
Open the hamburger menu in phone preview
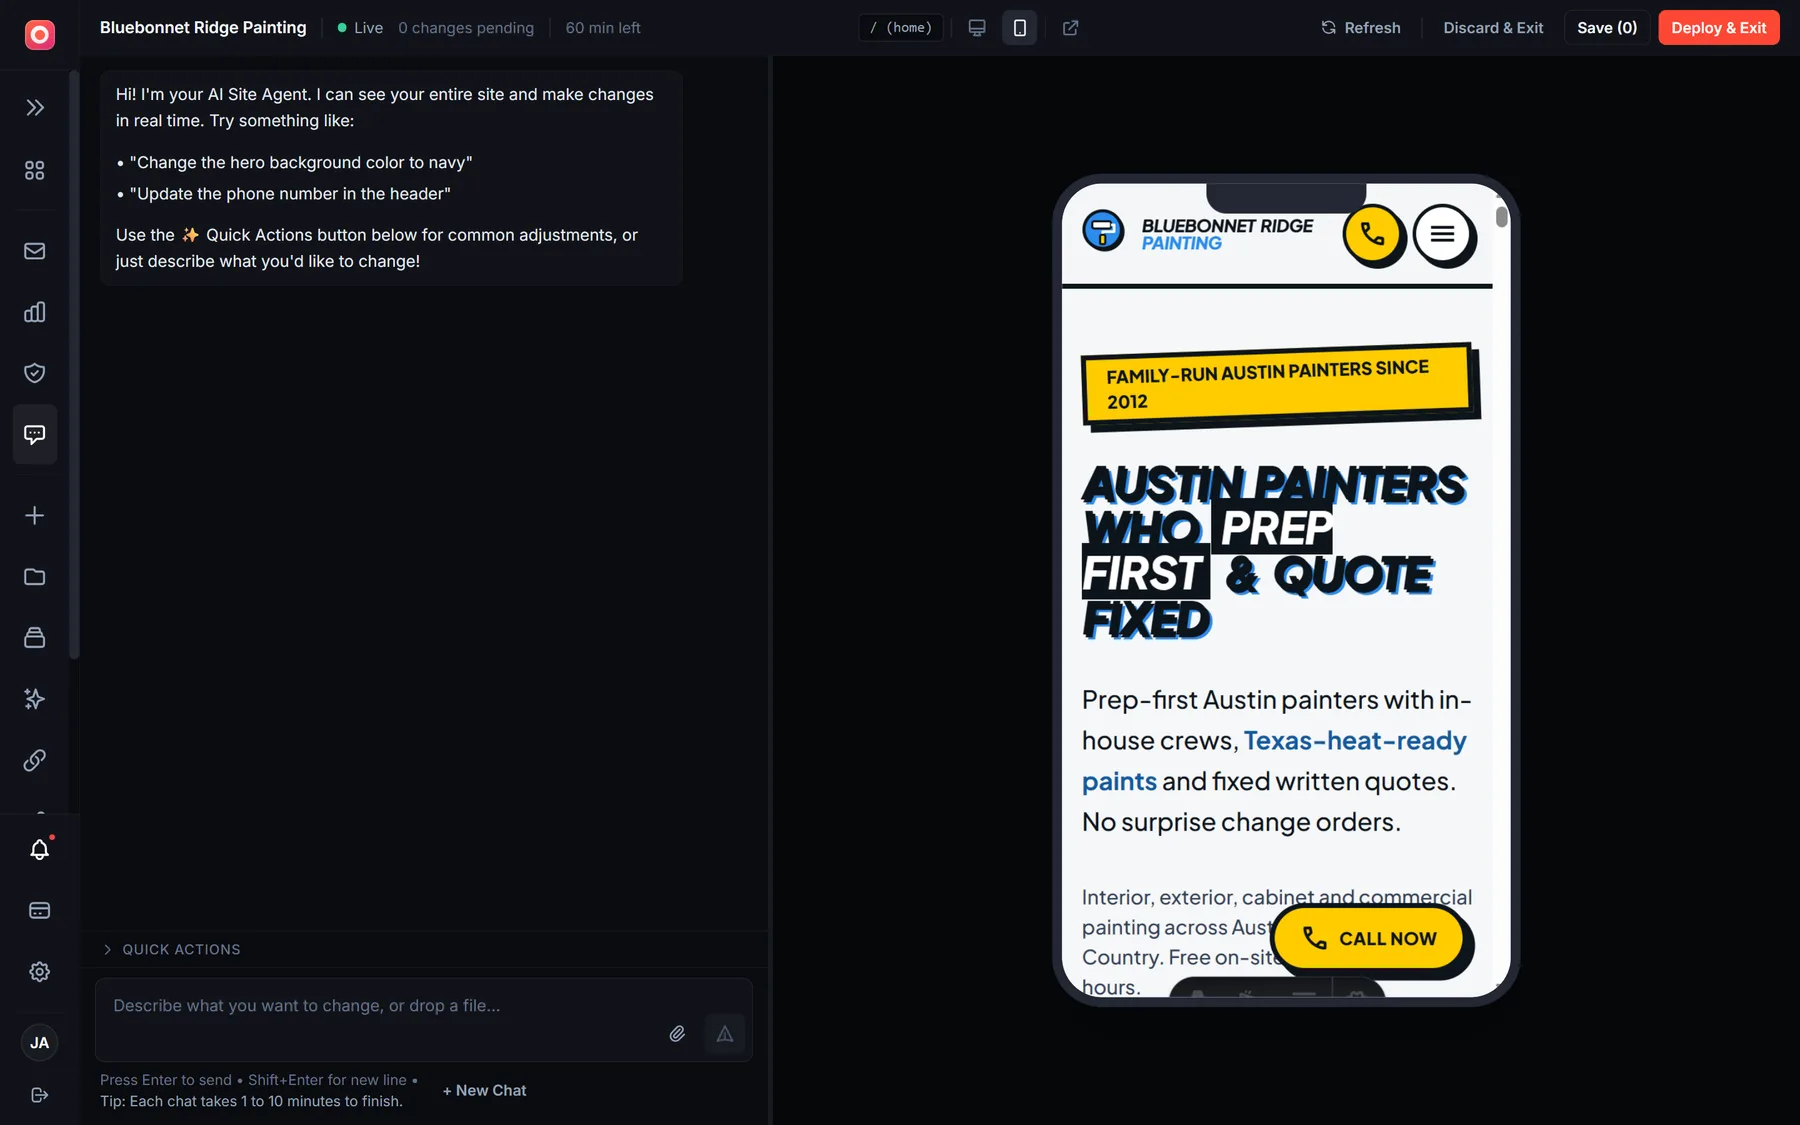[1442, 235]
